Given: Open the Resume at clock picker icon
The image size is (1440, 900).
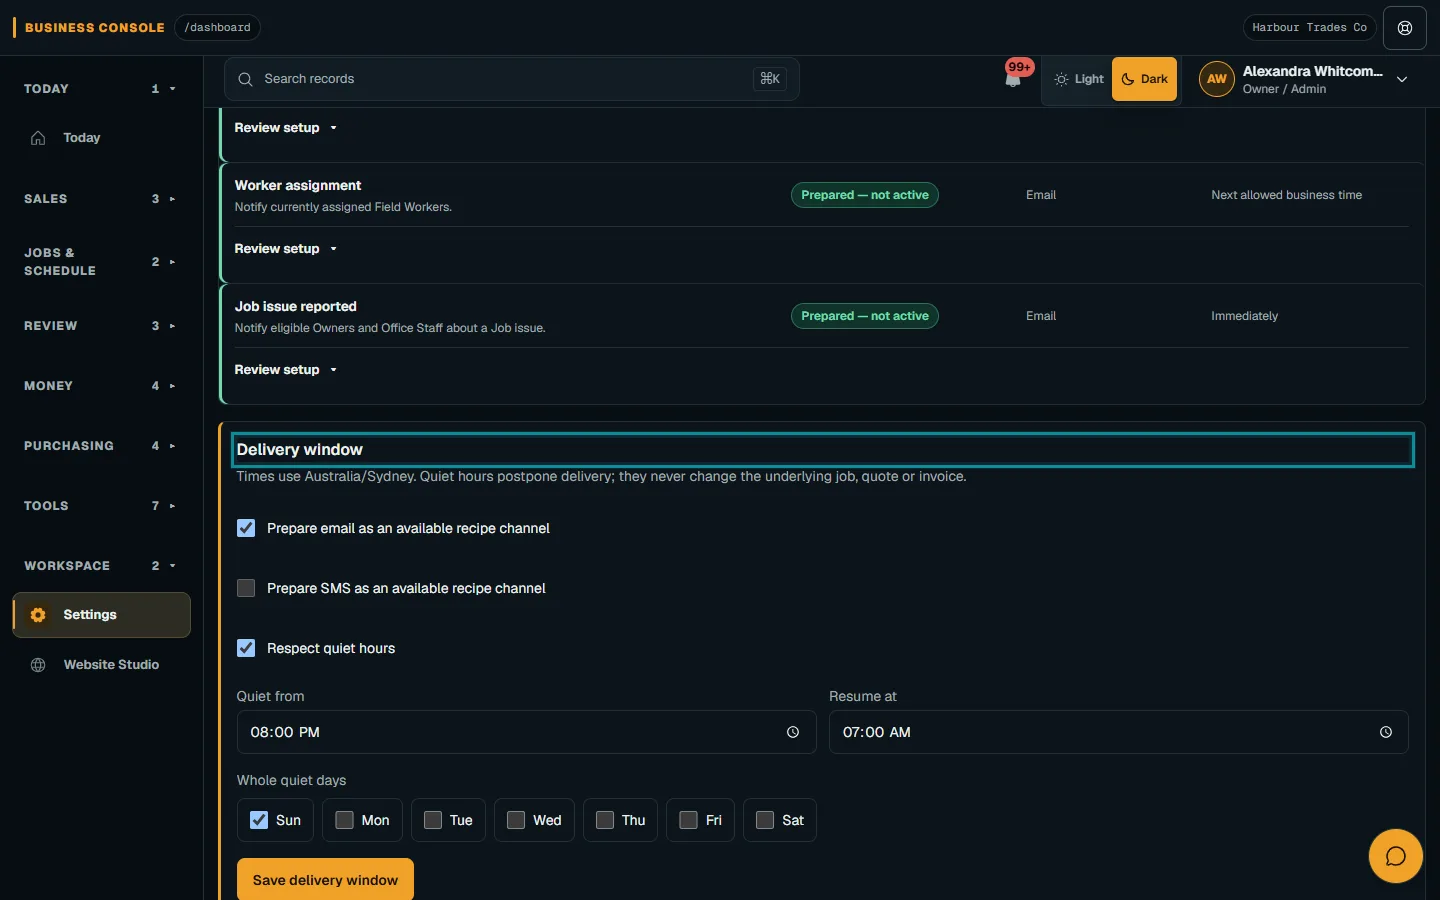Looking at the screenshot, I should [x=1386, y=732].
